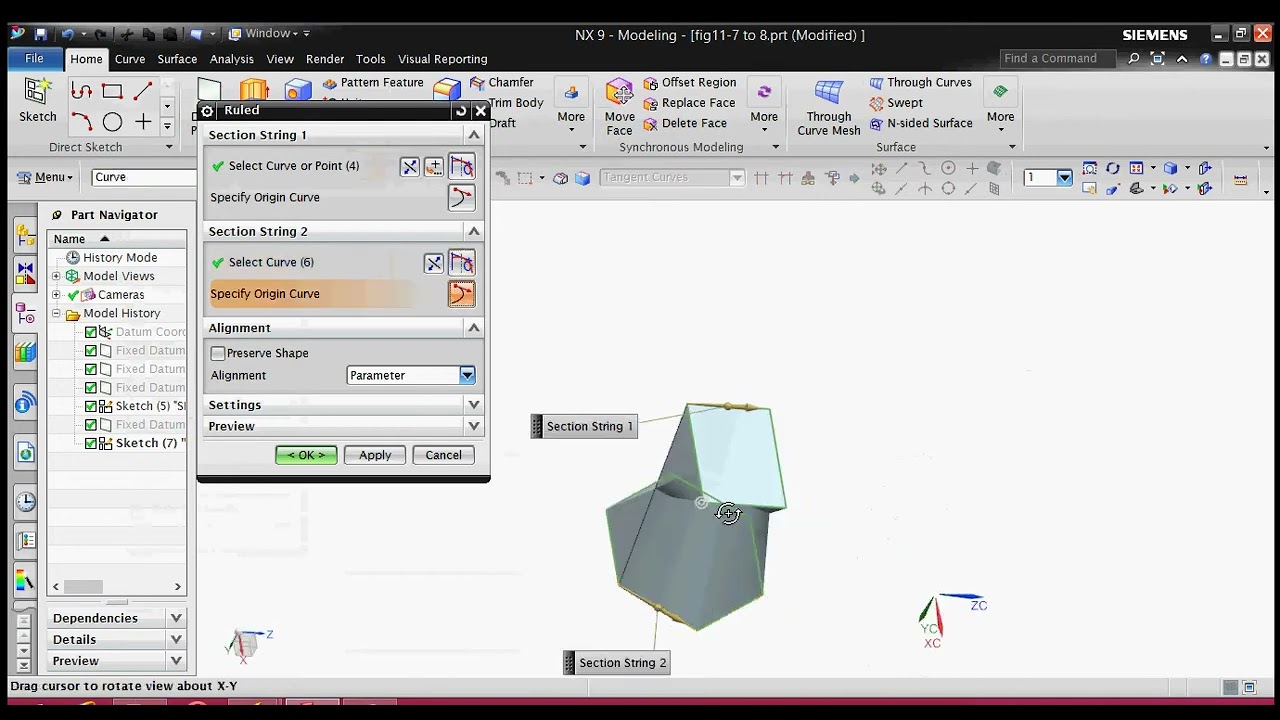Switch to Analysis ribbon tab
This screenshot has width=1280, height=720.
pos(232,59)
